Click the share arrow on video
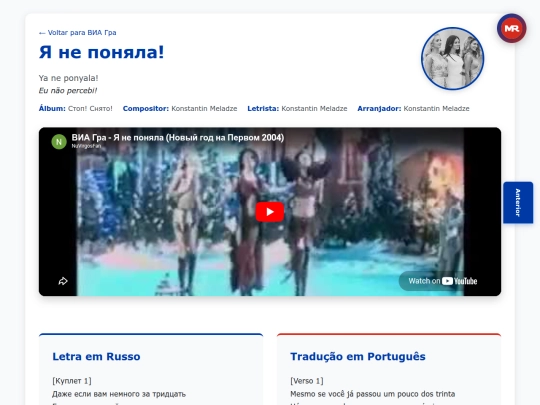 (63, 281)
